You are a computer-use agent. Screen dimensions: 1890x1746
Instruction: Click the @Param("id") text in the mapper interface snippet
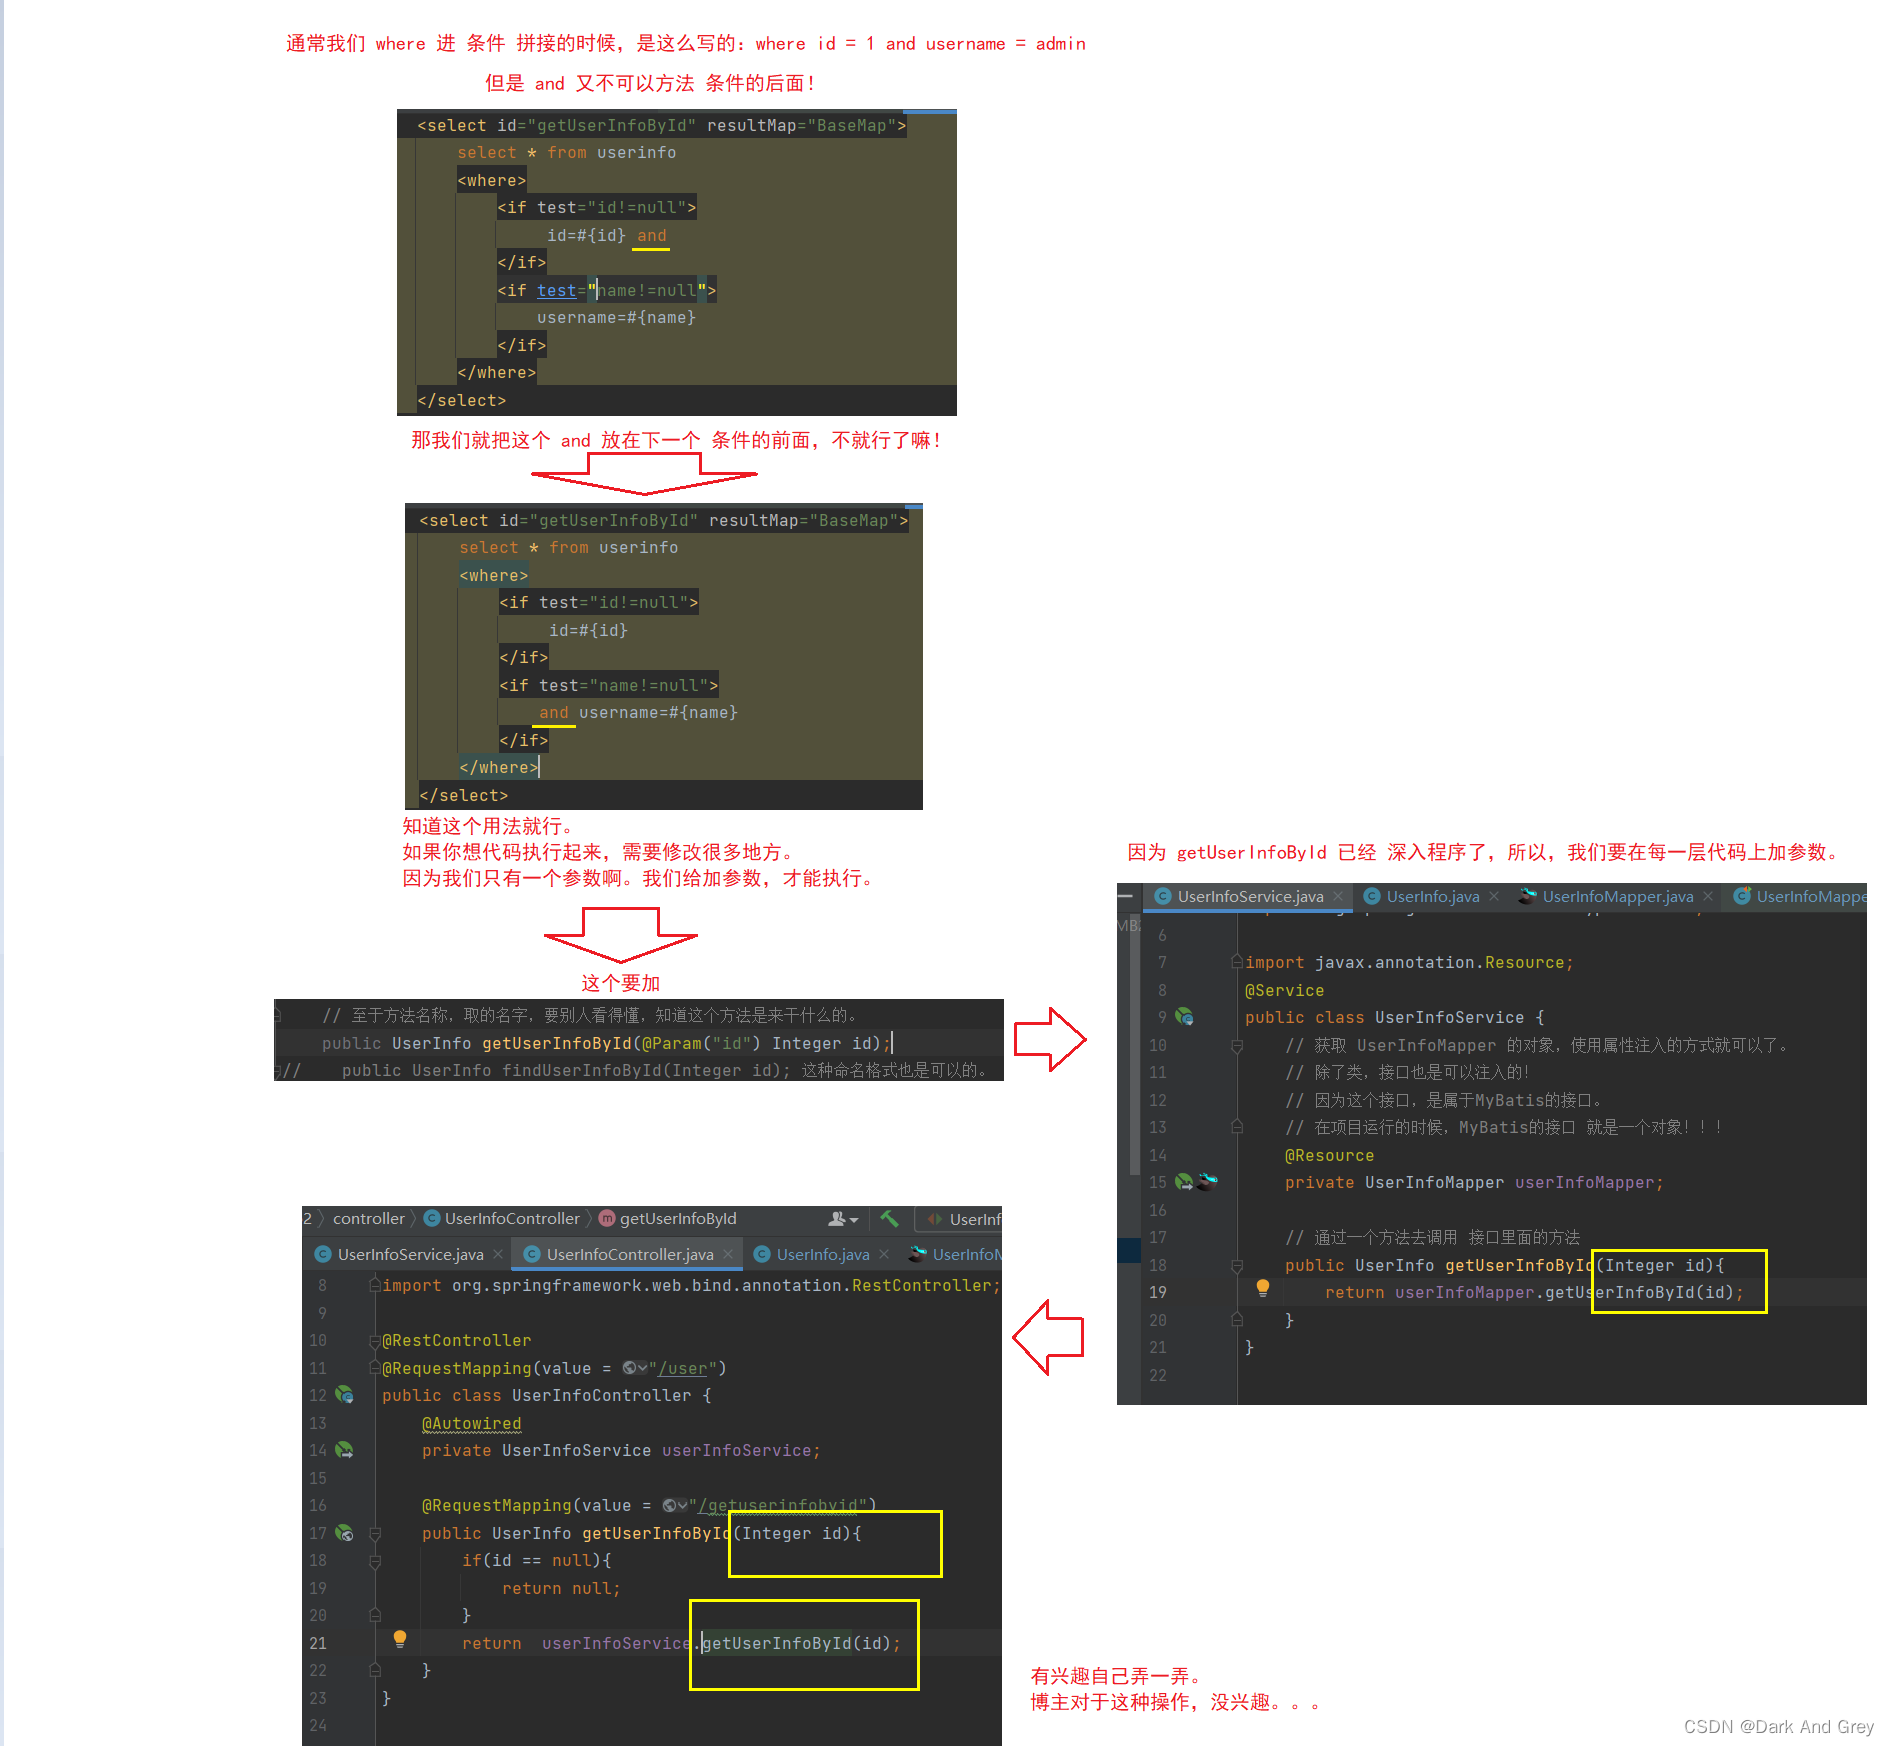(x=701, y=1043)
